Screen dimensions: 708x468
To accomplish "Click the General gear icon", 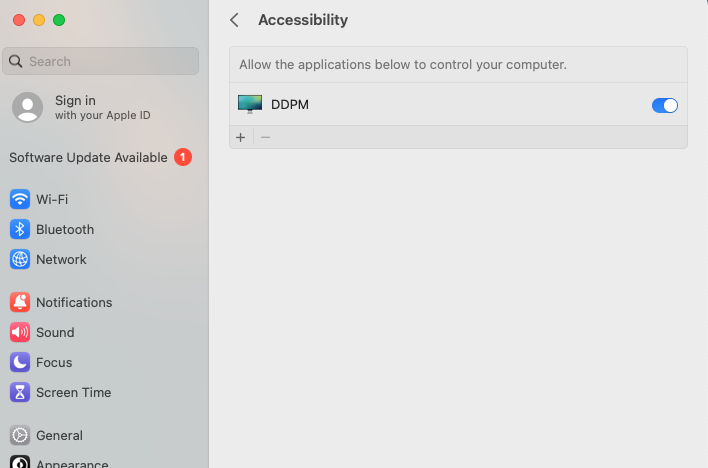I will [20, 435].
